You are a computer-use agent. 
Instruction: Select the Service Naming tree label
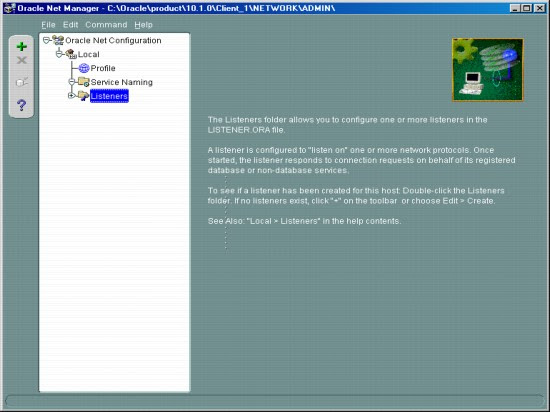pyautogui.click(x=121, y=82)
